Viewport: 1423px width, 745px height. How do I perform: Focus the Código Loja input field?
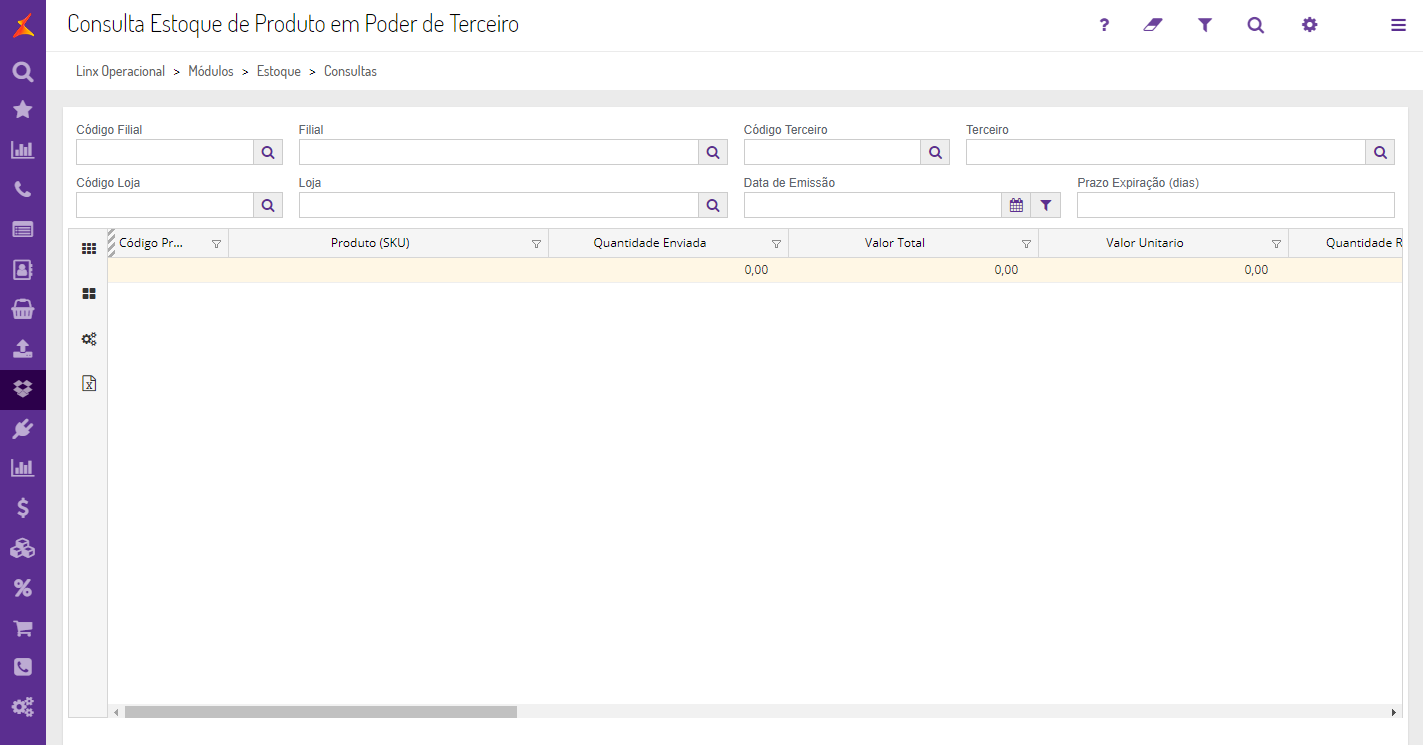coord(165,205)
